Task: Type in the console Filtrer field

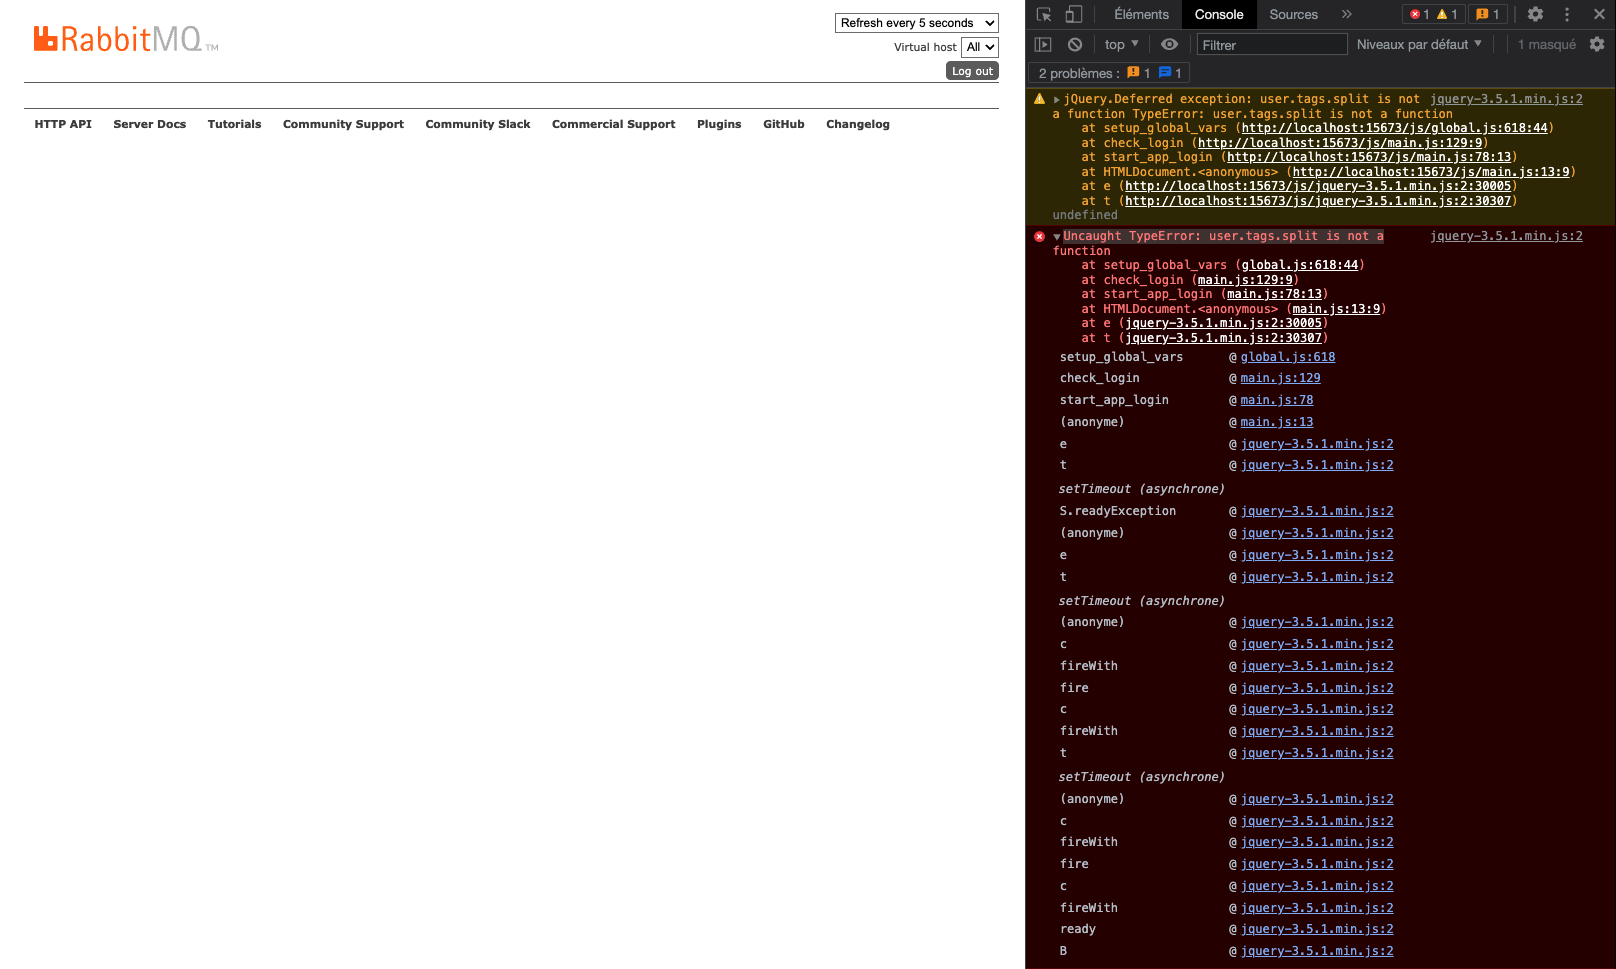Action: click(x=1271, y=44)
